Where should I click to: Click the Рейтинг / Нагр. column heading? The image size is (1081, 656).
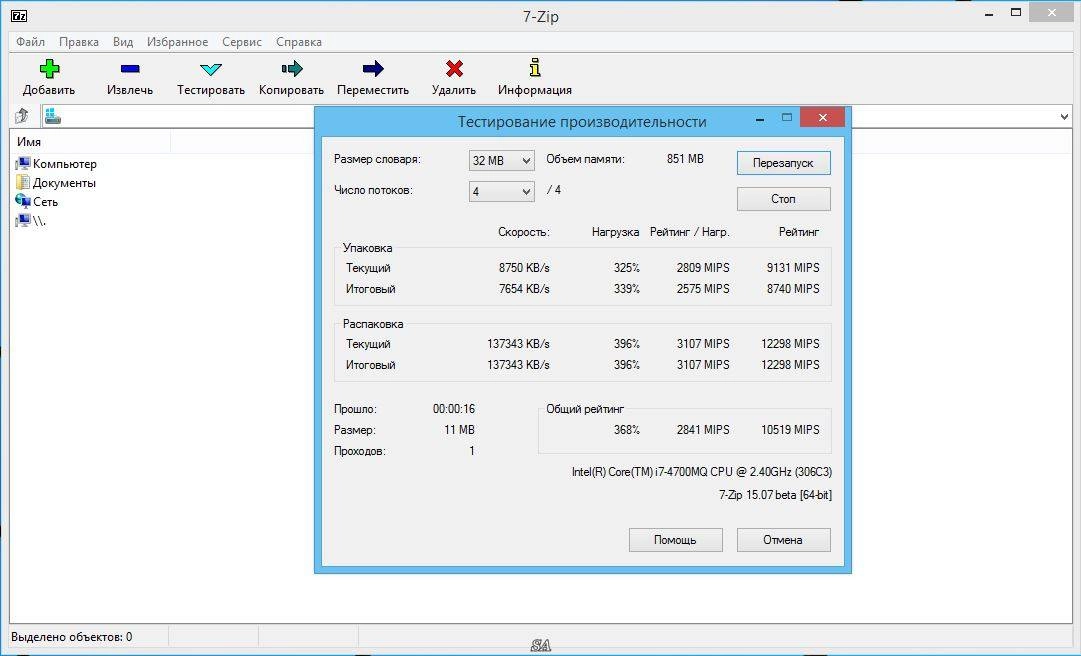(x=689, y=232)
